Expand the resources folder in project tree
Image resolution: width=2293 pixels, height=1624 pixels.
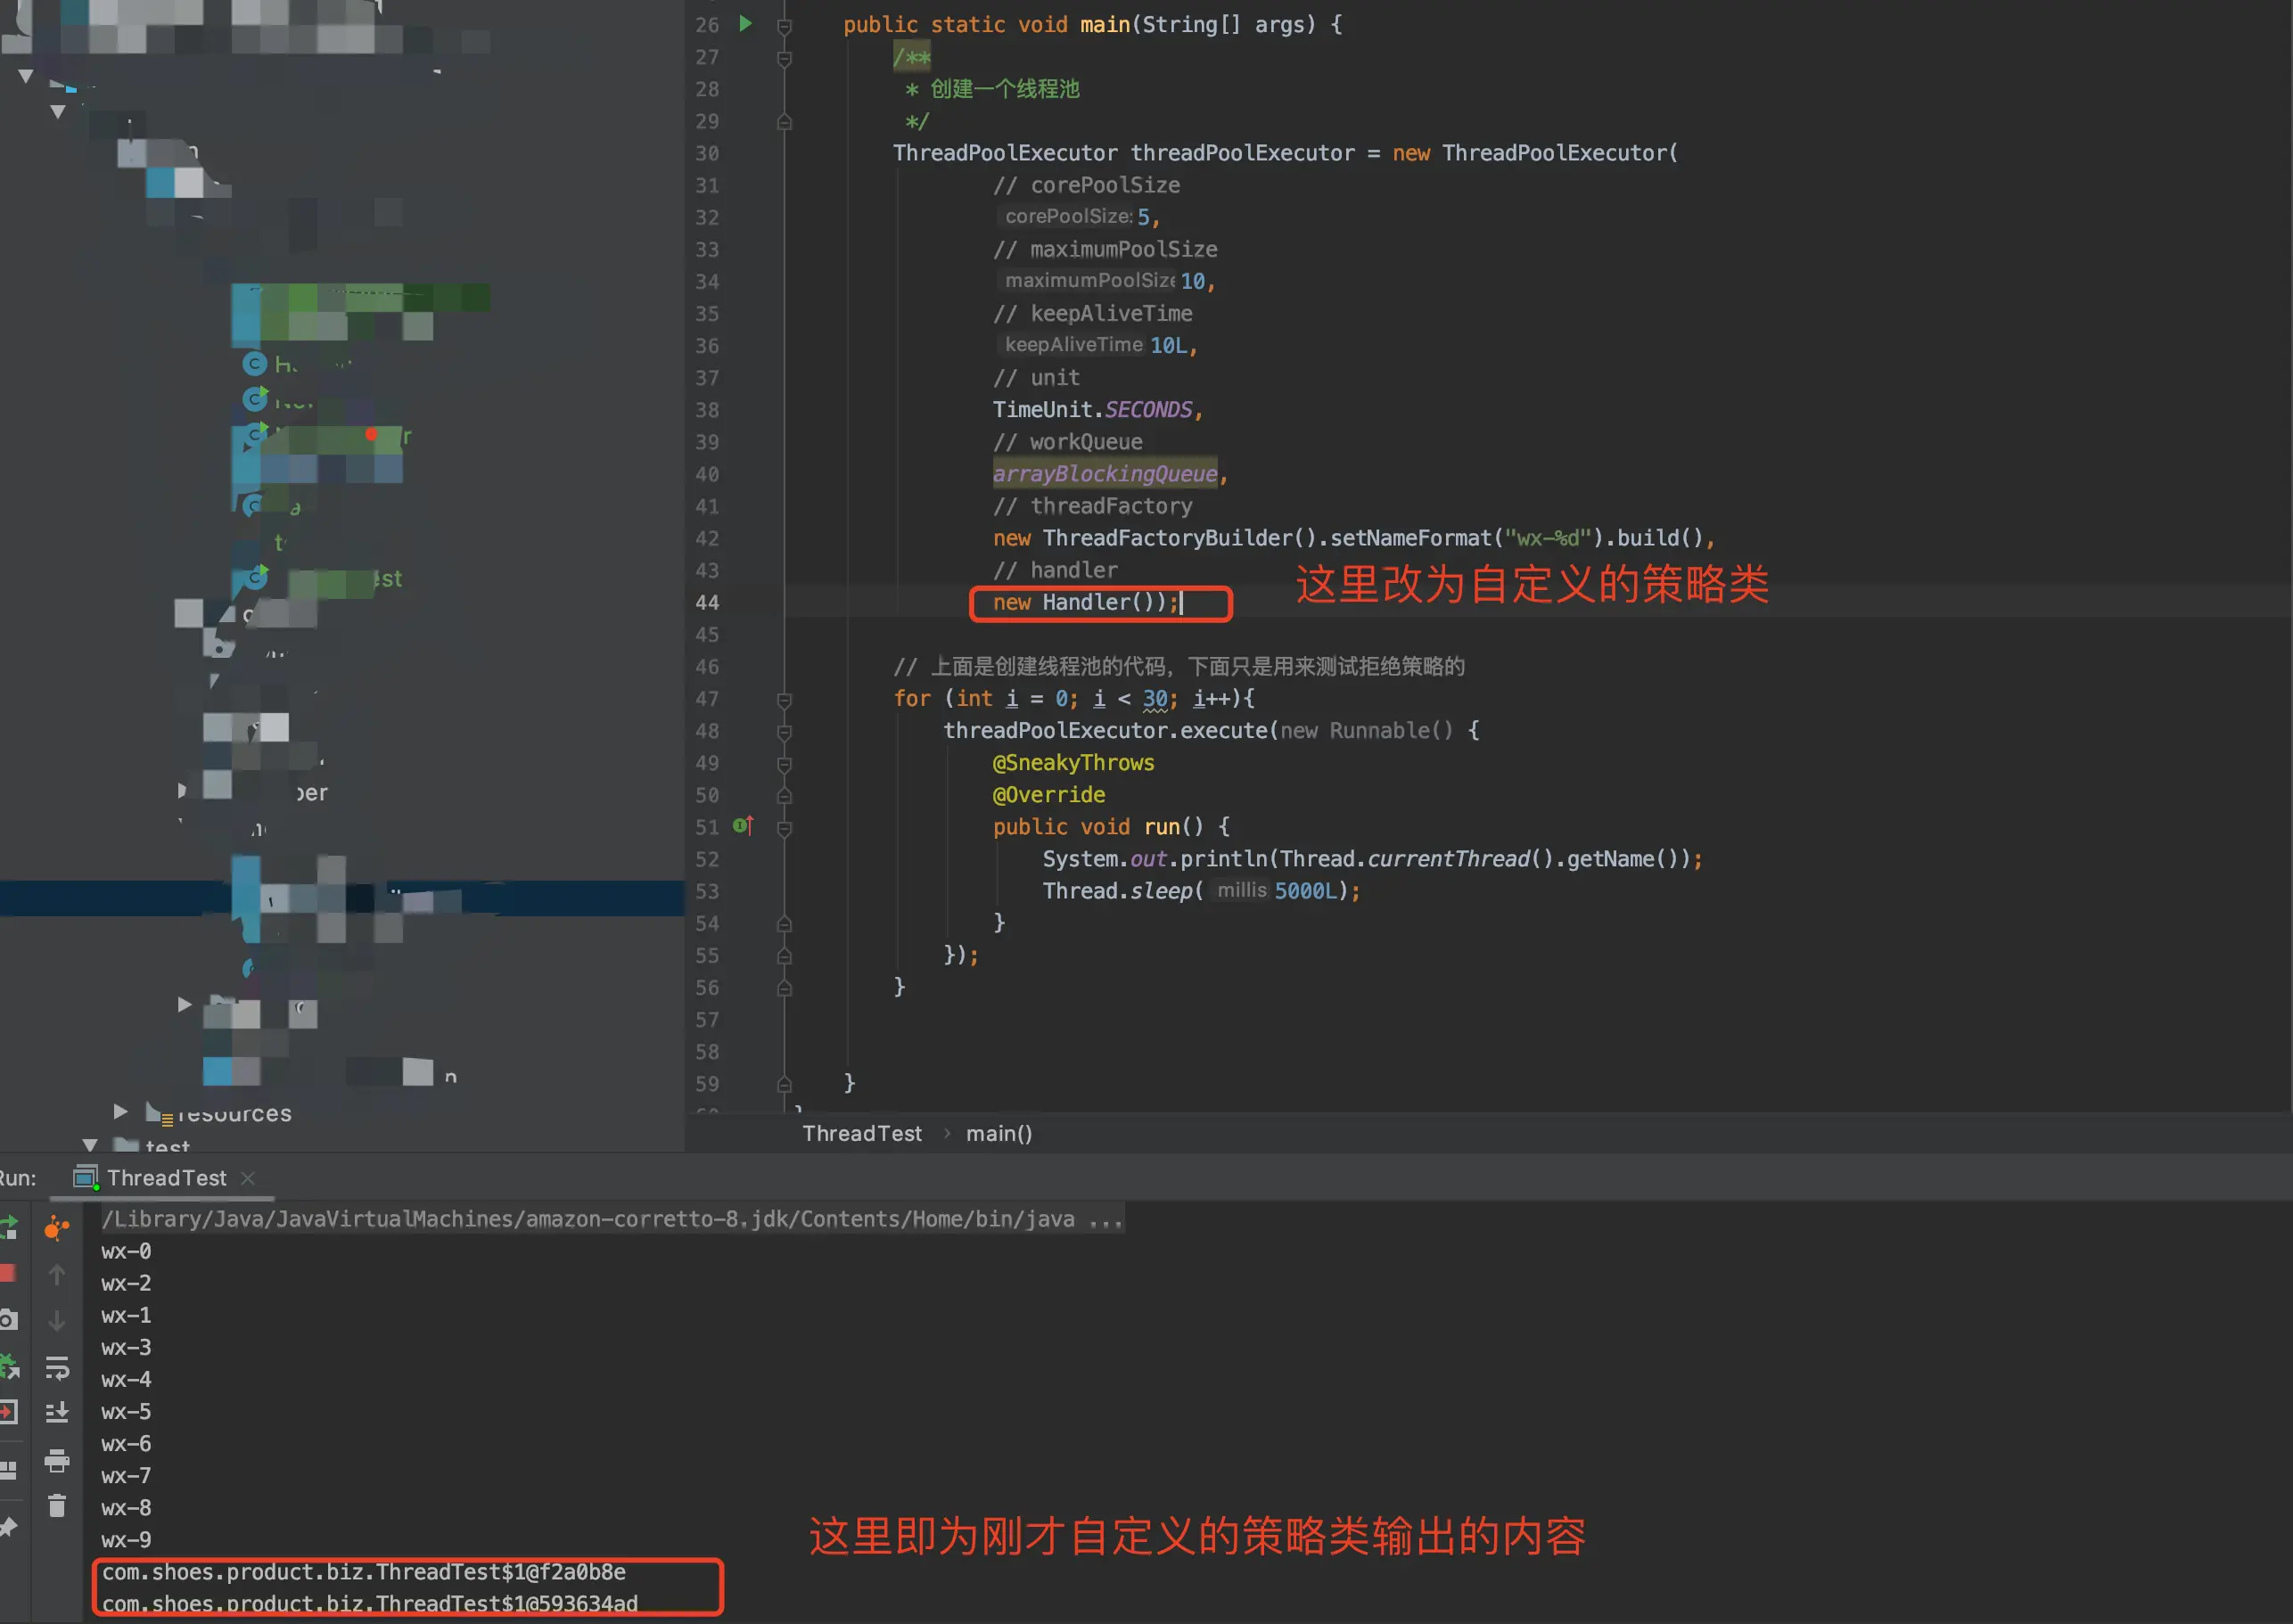120,1111
